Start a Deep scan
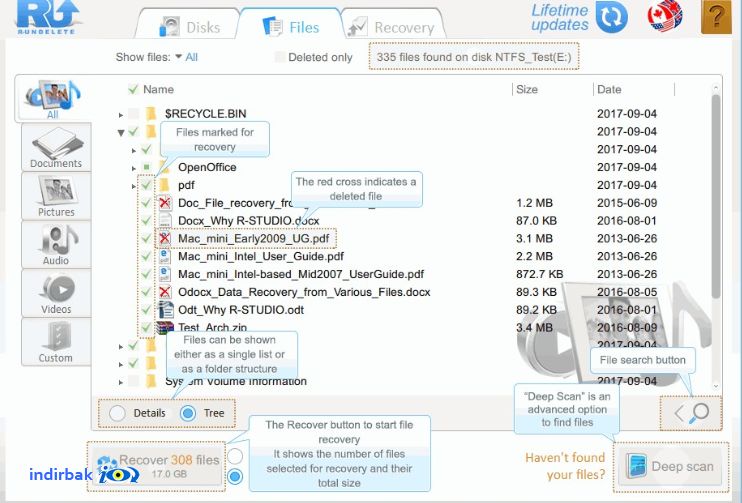Viewport: 742px width, 503px height. pos(670,466)
